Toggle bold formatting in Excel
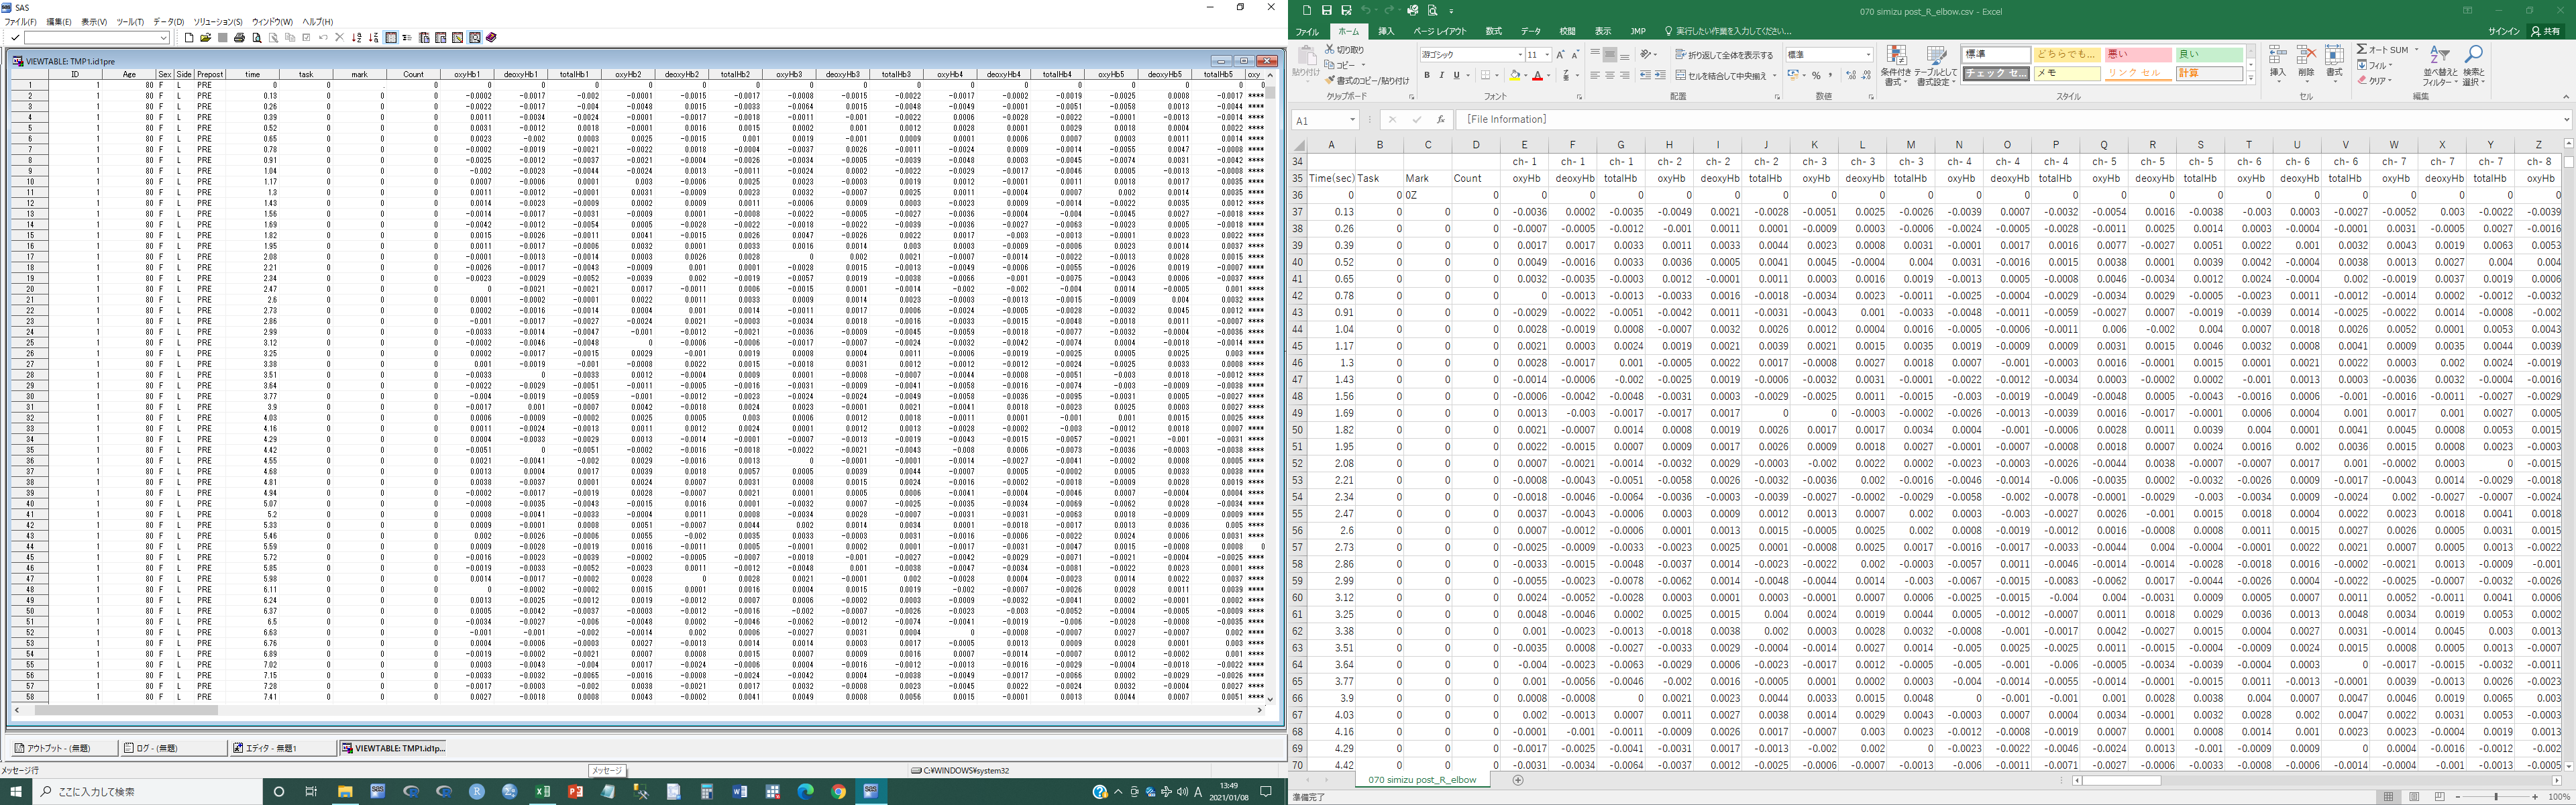This screenshot has width=2576, height=805. [1426, 75]
